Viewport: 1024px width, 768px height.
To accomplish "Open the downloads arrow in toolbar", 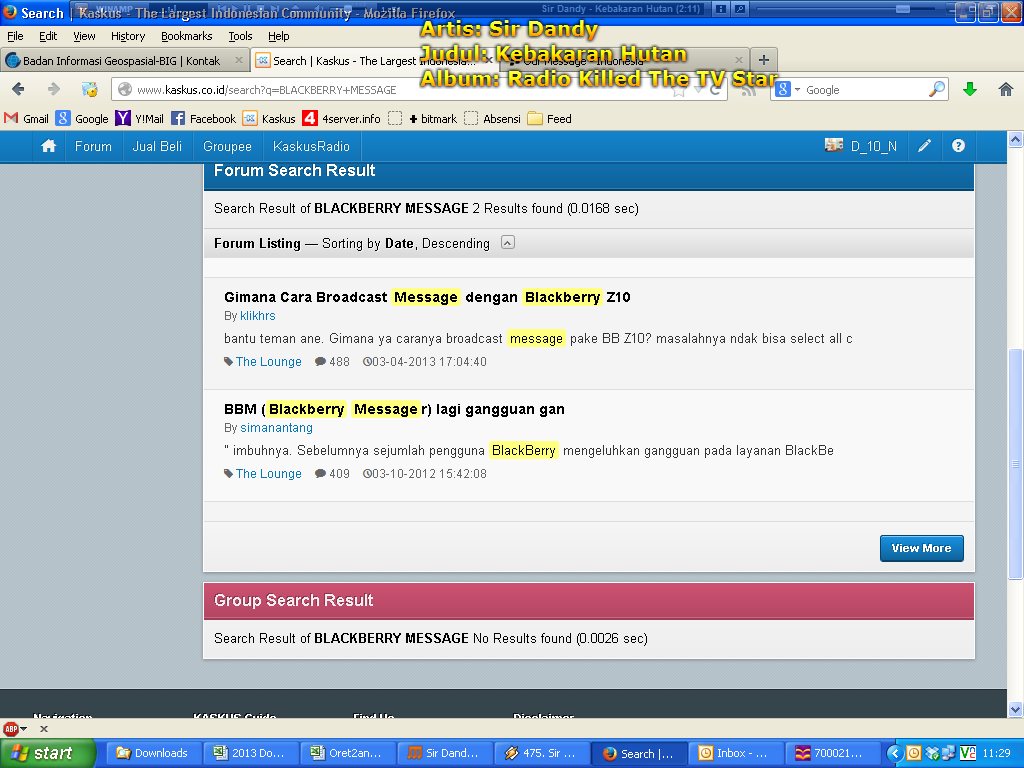I will (x=970, y=89).
